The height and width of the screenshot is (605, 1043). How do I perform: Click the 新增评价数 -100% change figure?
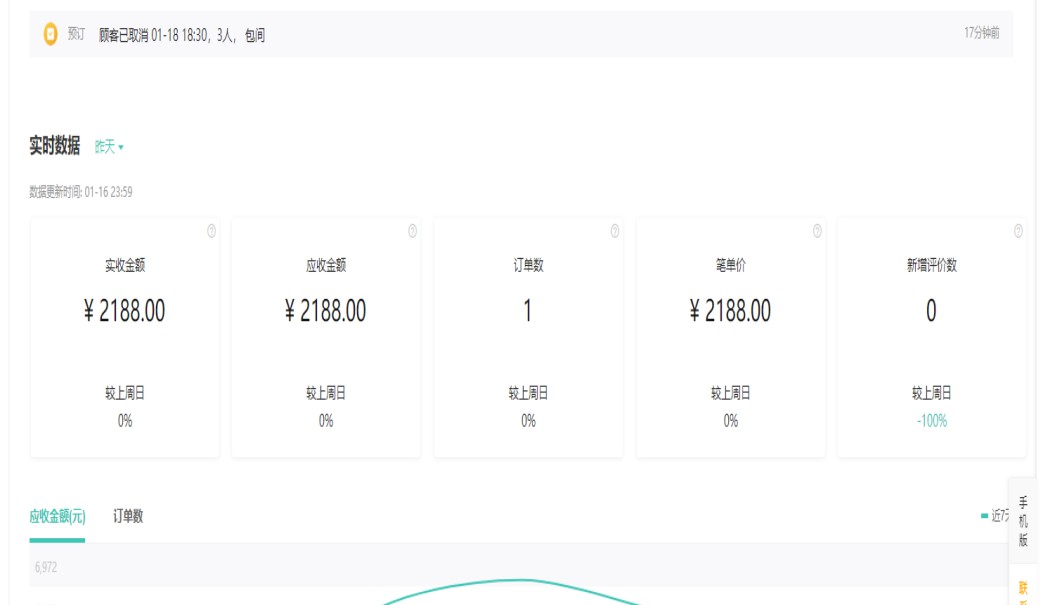931,421
